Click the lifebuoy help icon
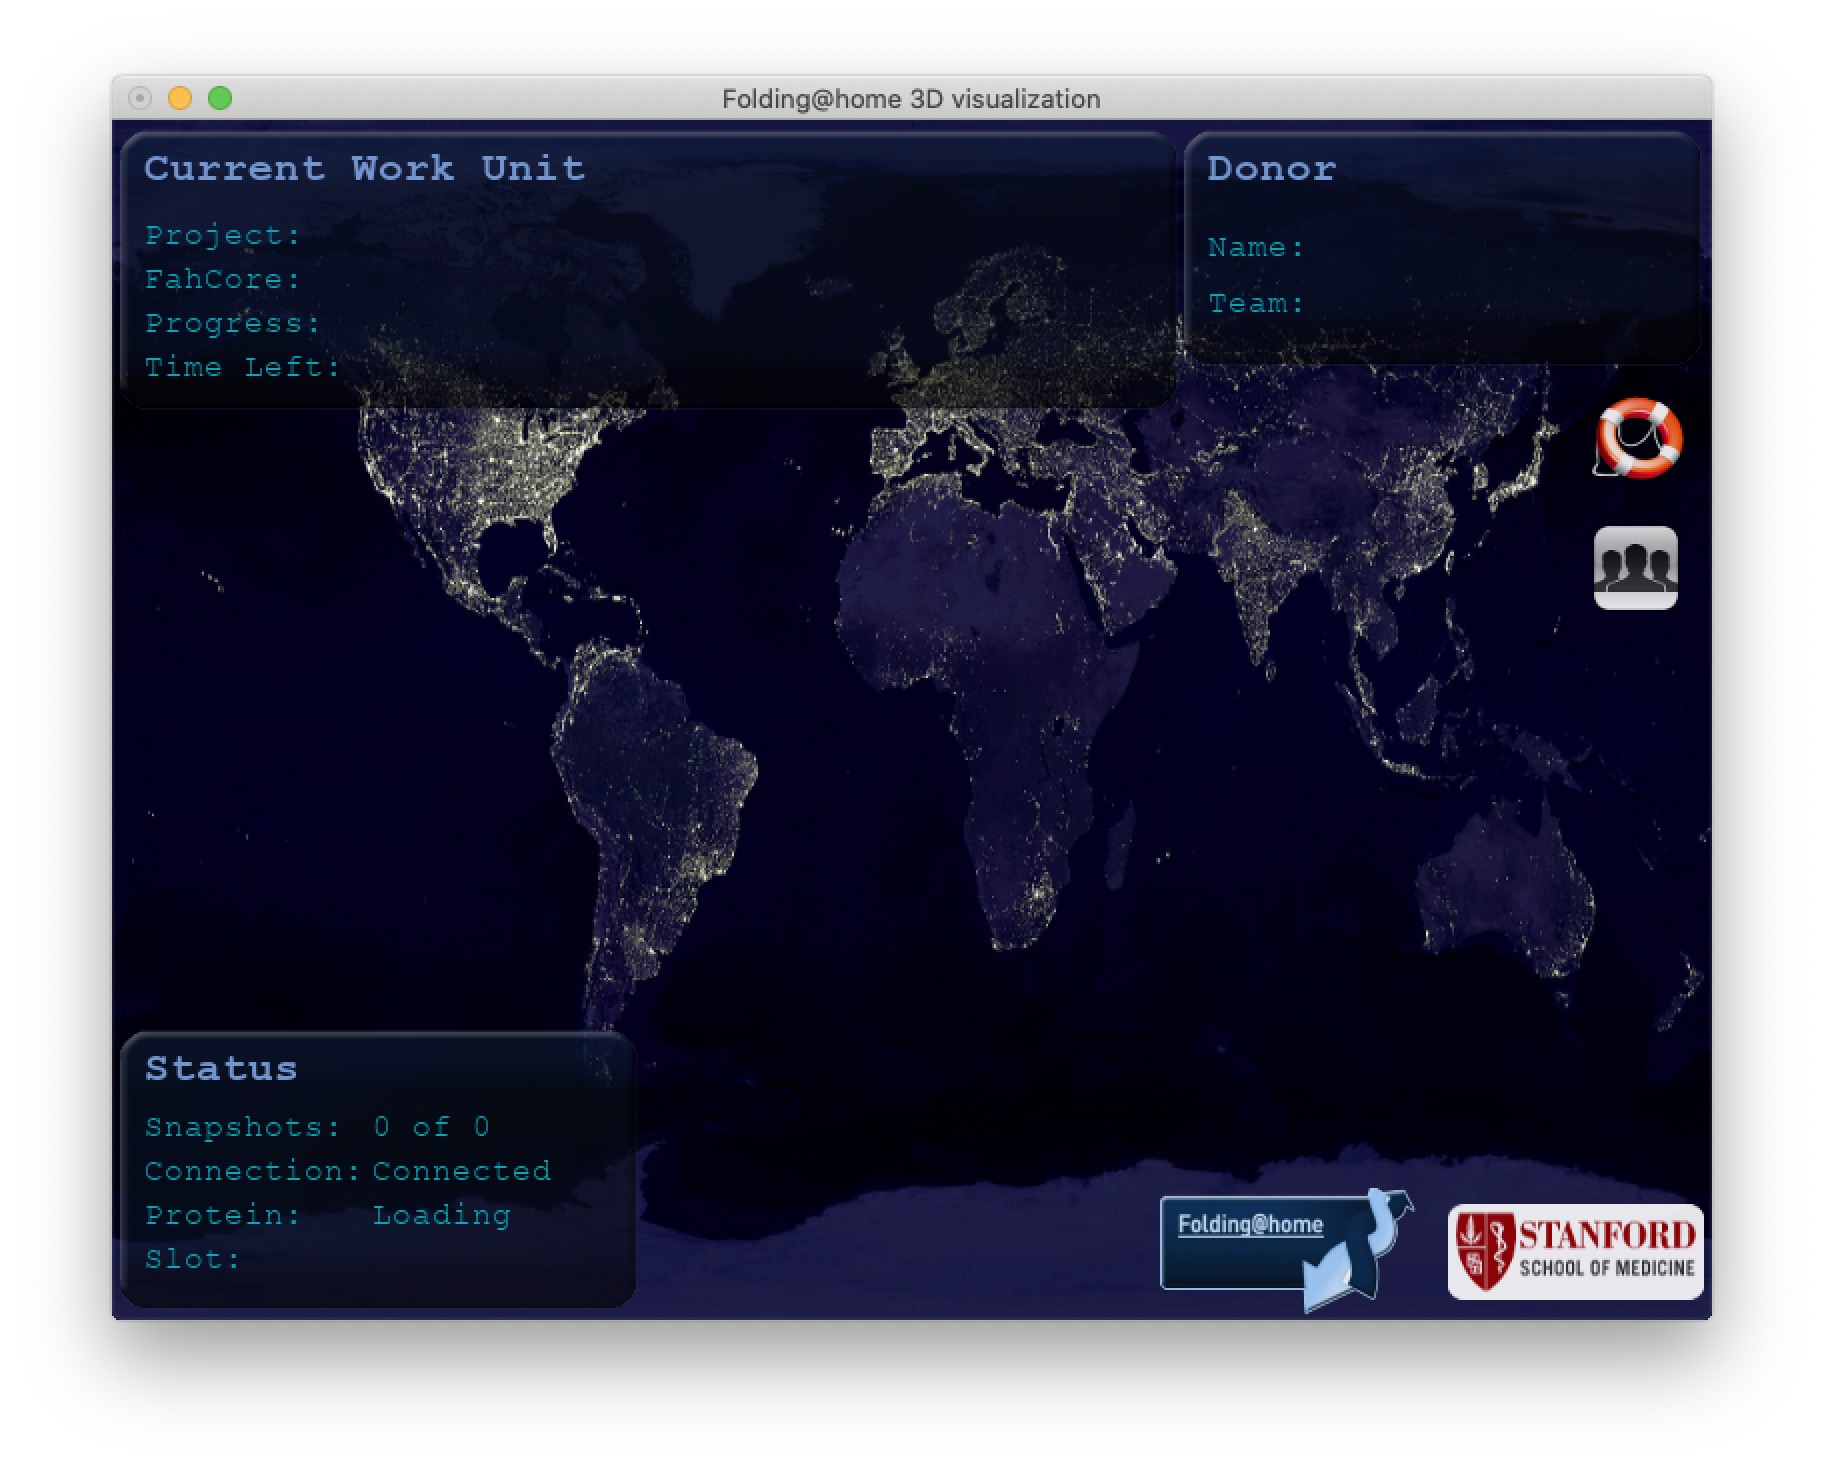Image resolution: width=1824 pixels, height=1468 pixels. click(x=1638, y=438)
